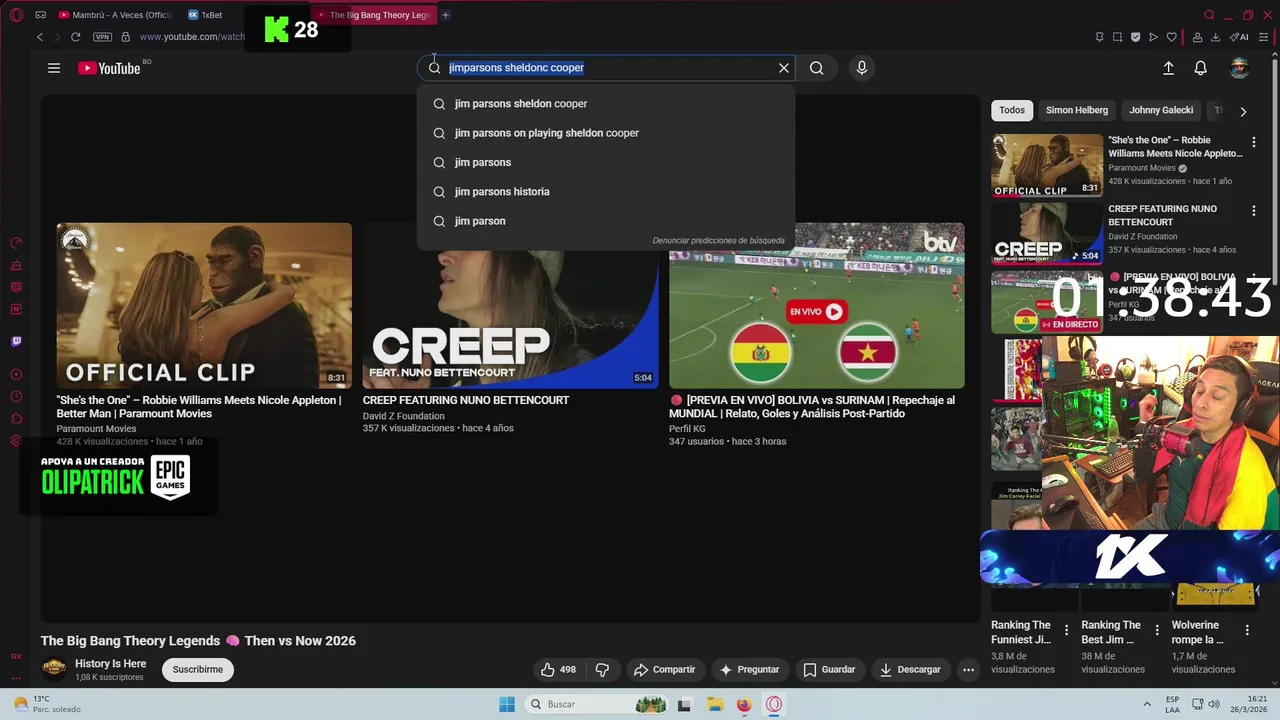This screenshot has width=1280, height=720.
Task: Open YouTube upload/create icon
Action: 1168,68
